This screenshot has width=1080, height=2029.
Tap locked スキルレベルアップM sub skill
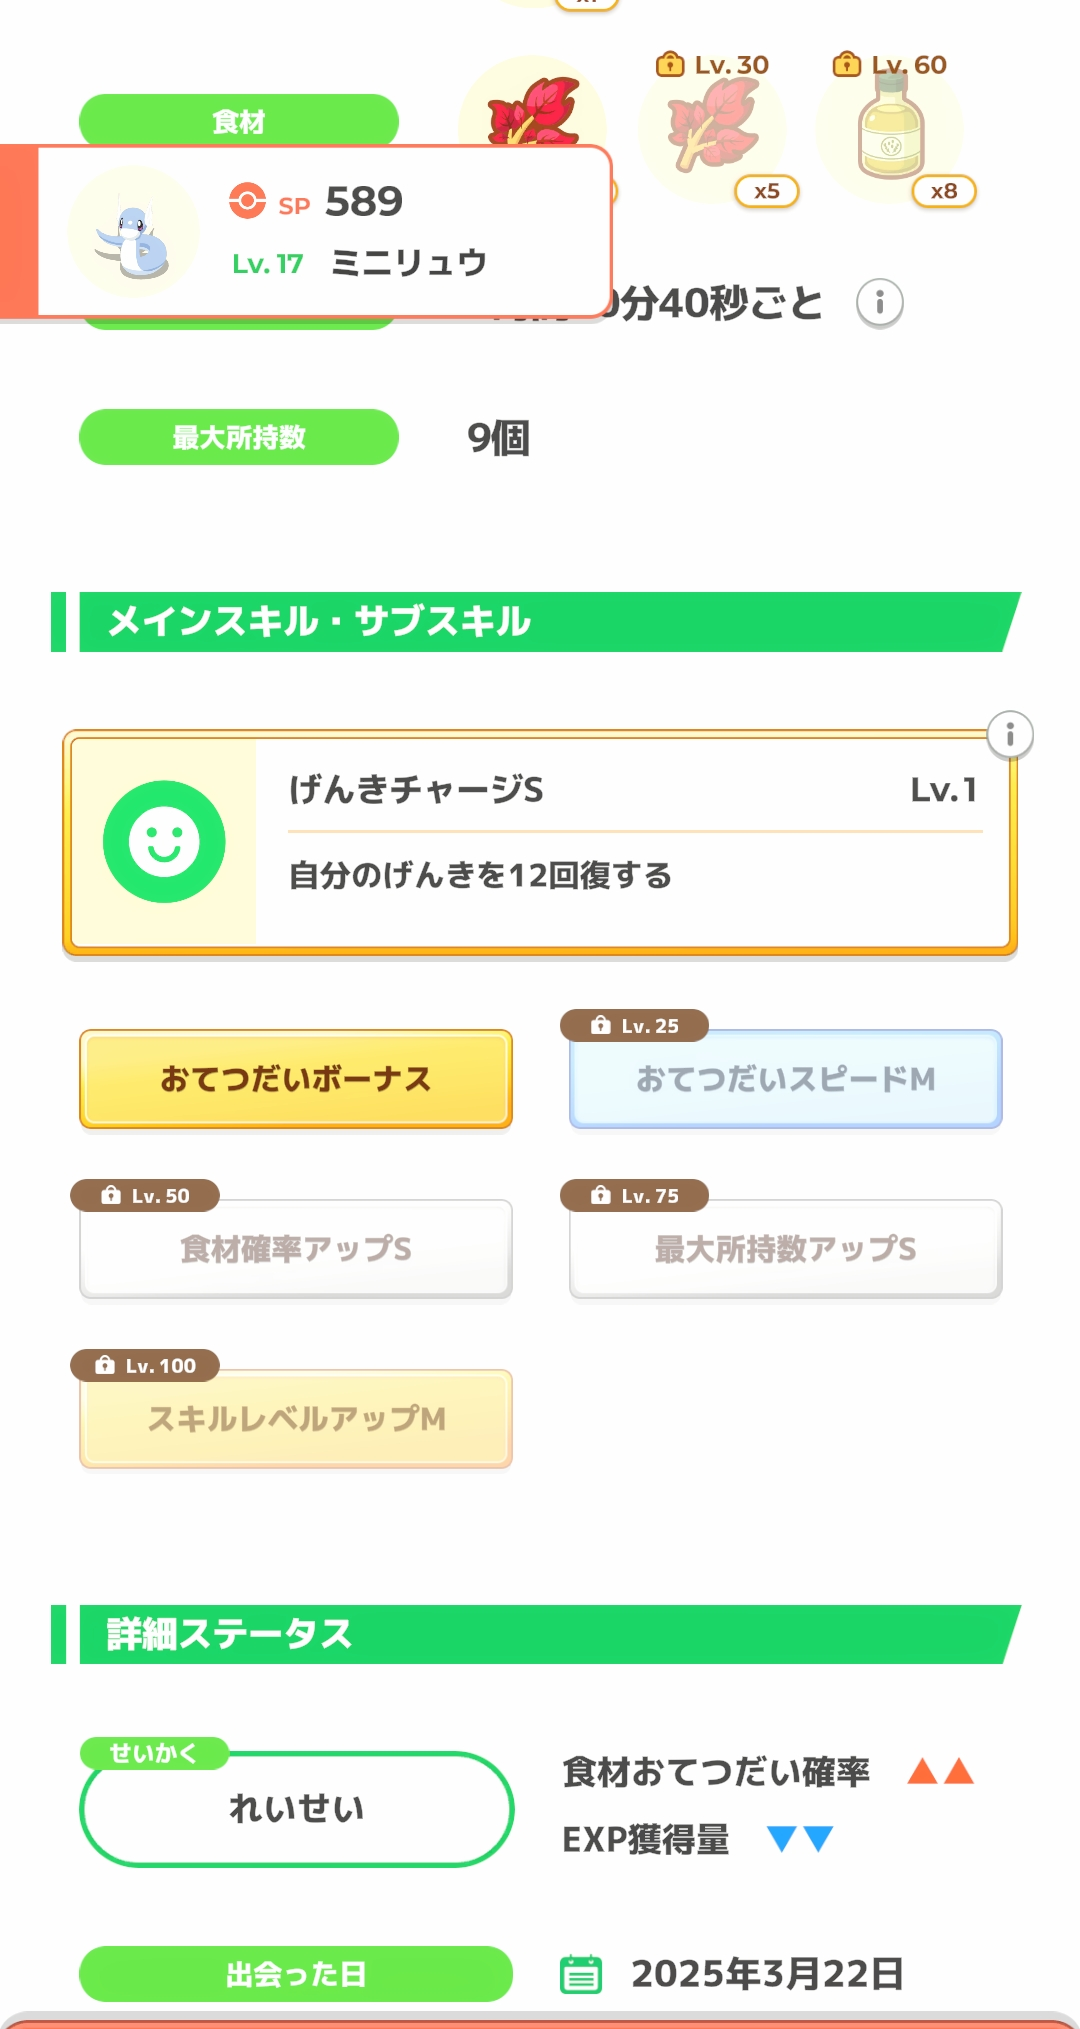point(296,1419)
